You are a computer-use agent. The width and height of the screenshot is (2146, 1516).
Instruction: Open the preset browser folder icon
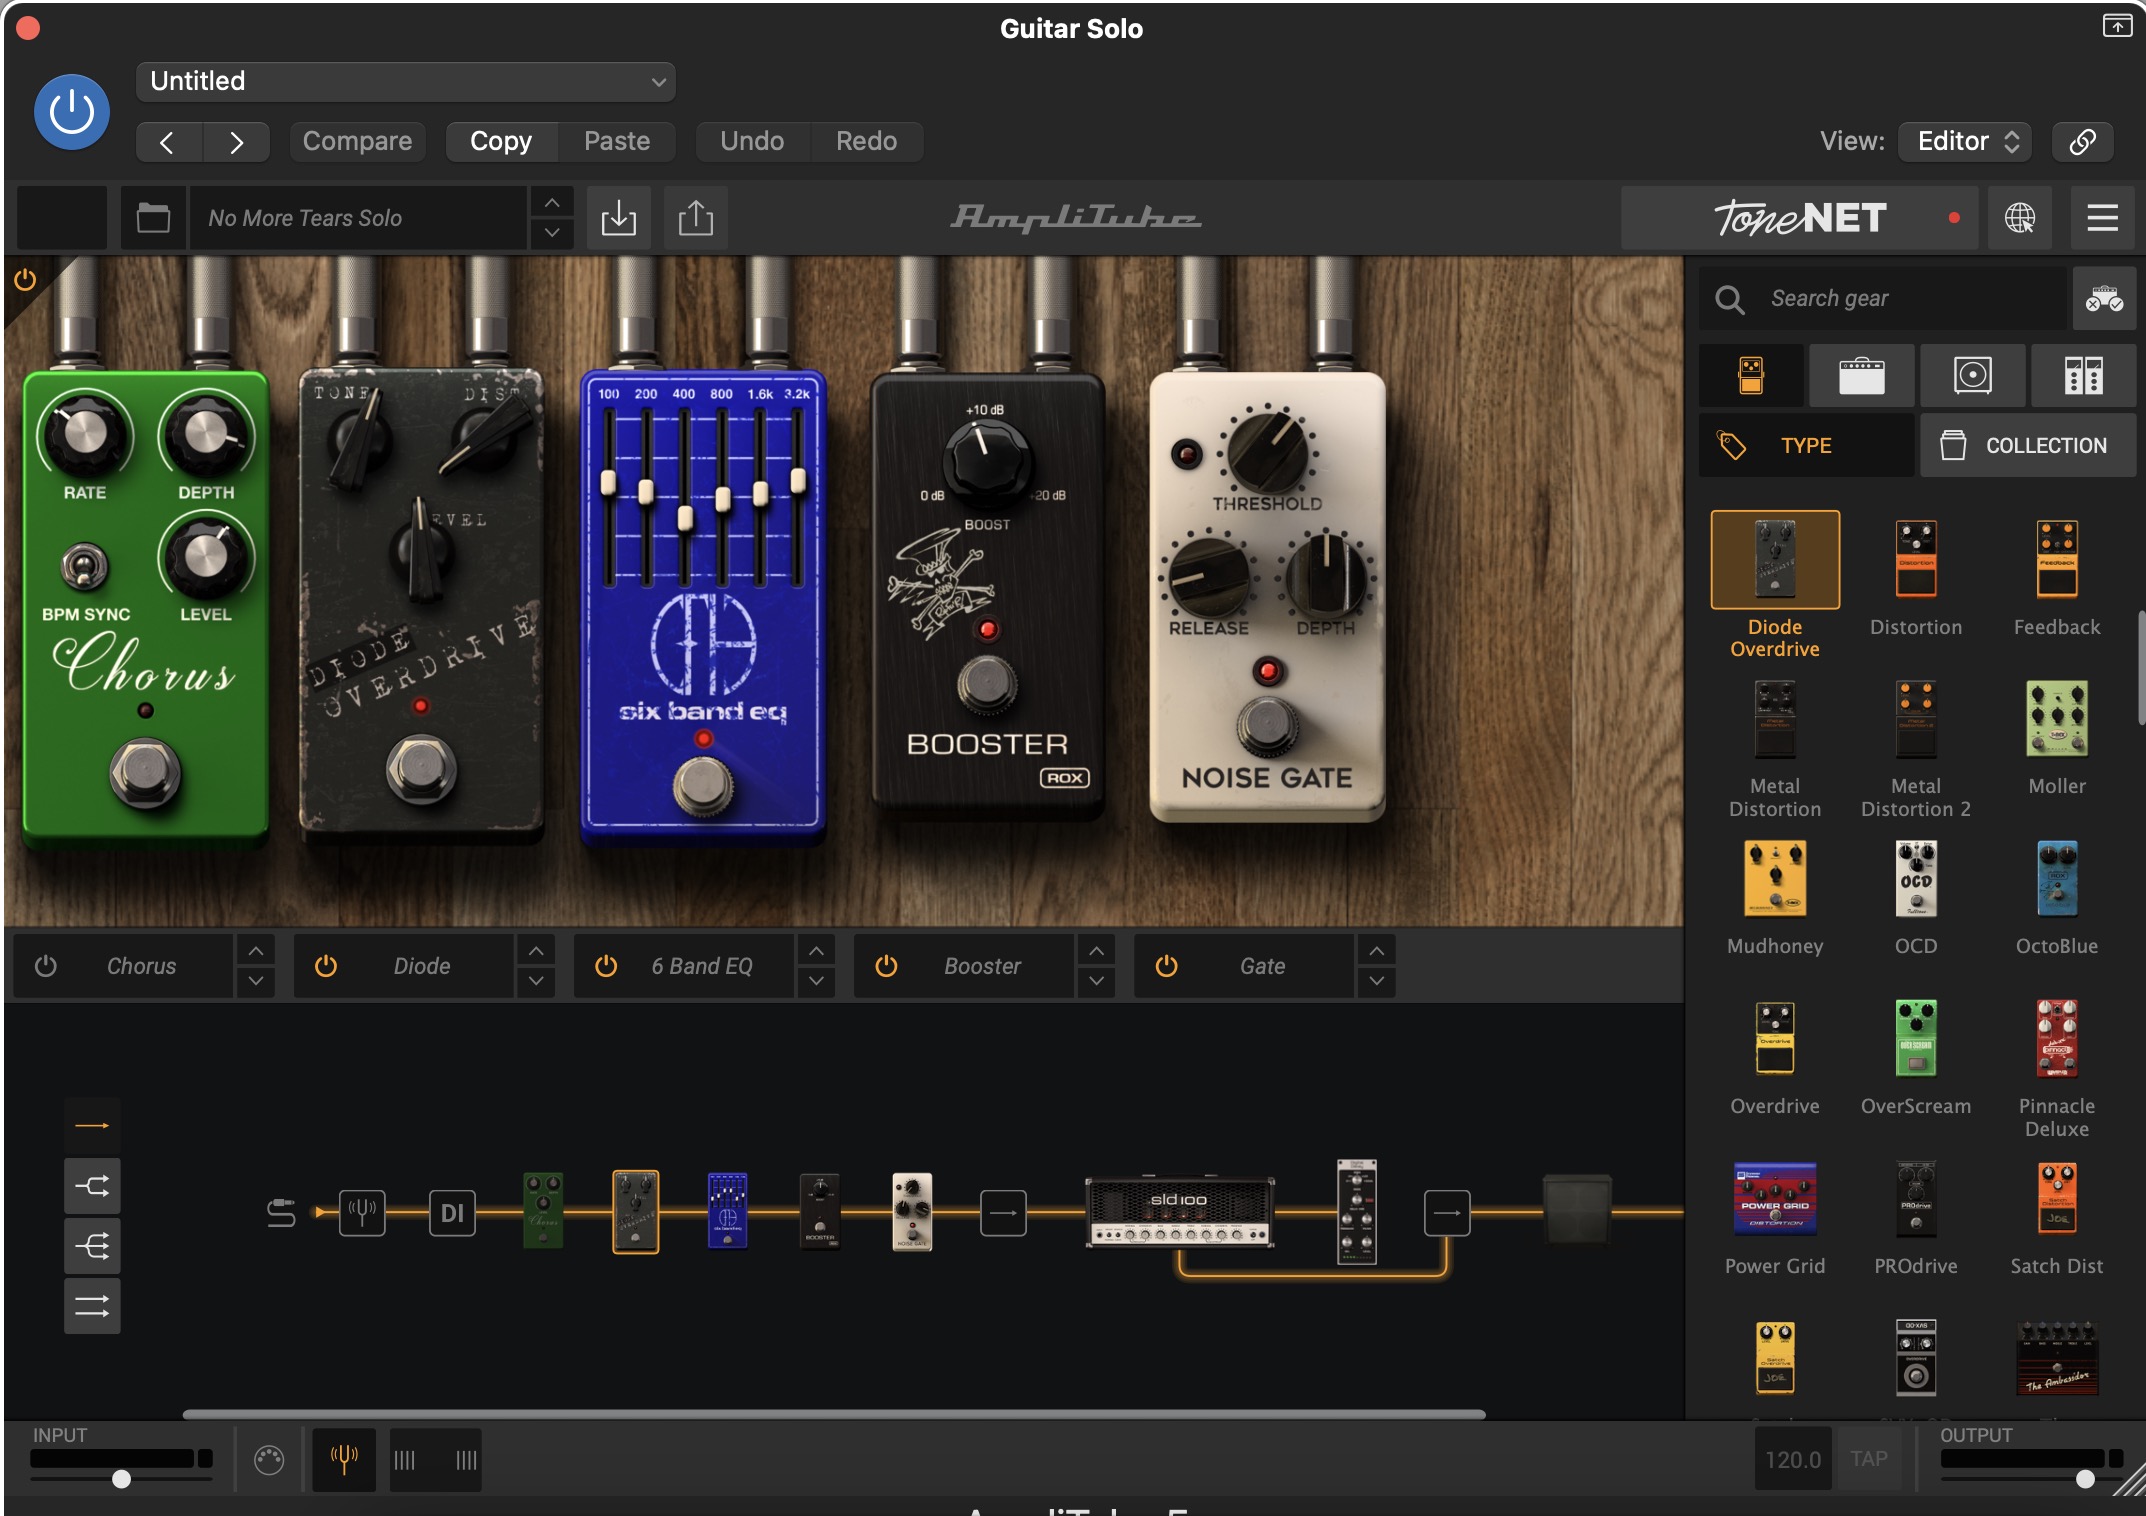click(153, 218)
